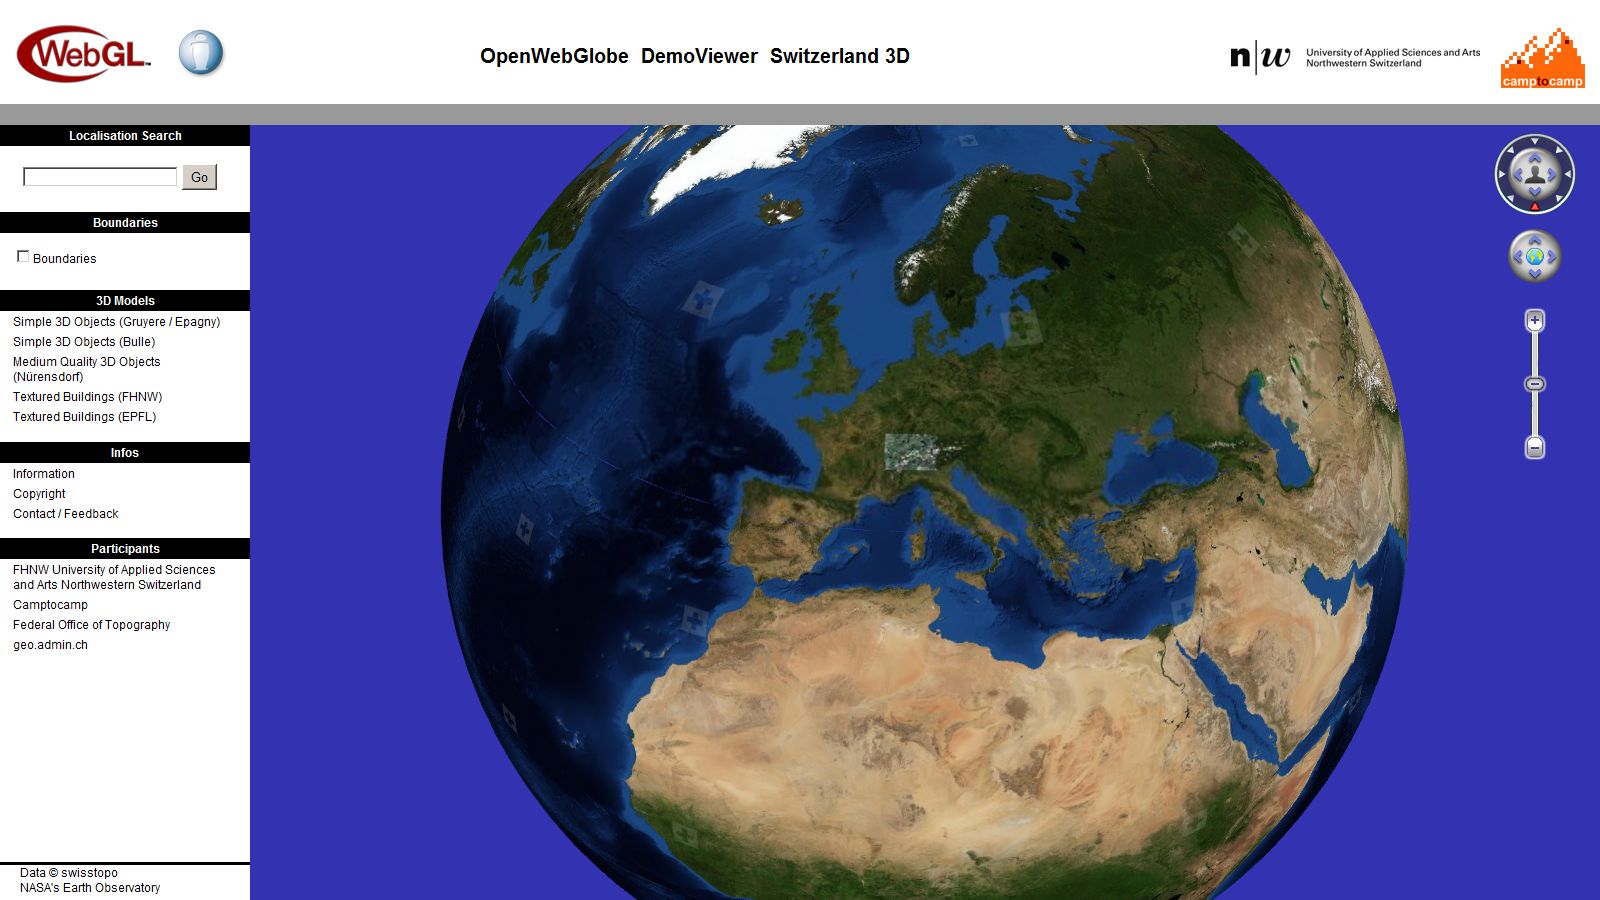Screen dimensions: 1600x900
Task: Click the red north marker on the compass
Action: tap(1535, 207)
